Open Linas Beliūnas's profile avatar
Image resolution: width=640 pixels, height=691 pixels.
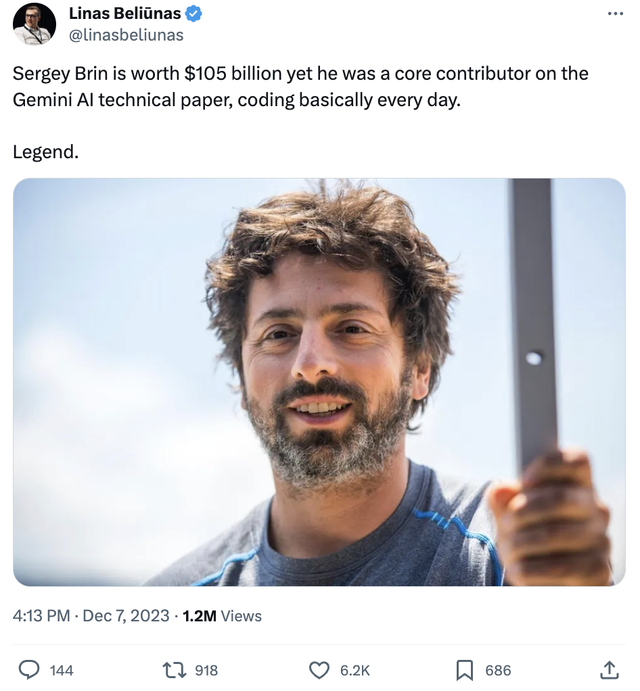[34, 24]
